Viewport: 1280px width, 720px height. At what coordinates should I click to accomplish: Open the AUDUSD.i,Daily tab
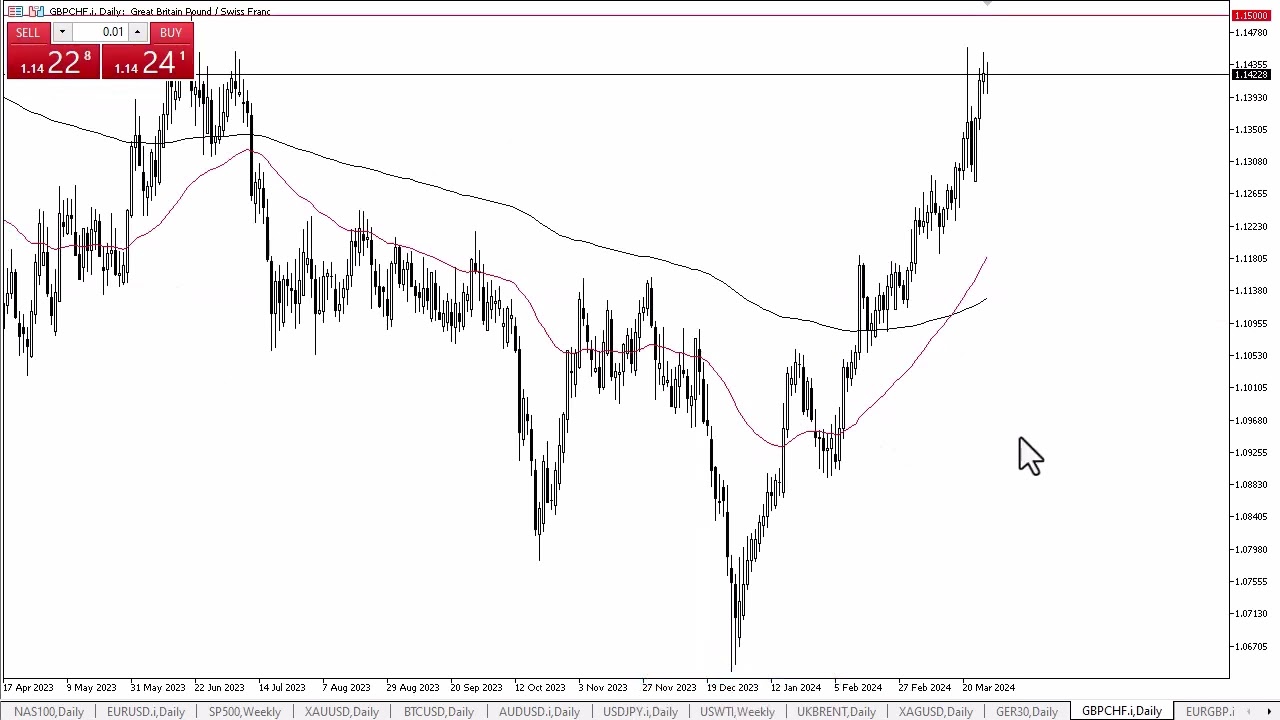pos(539,711)
